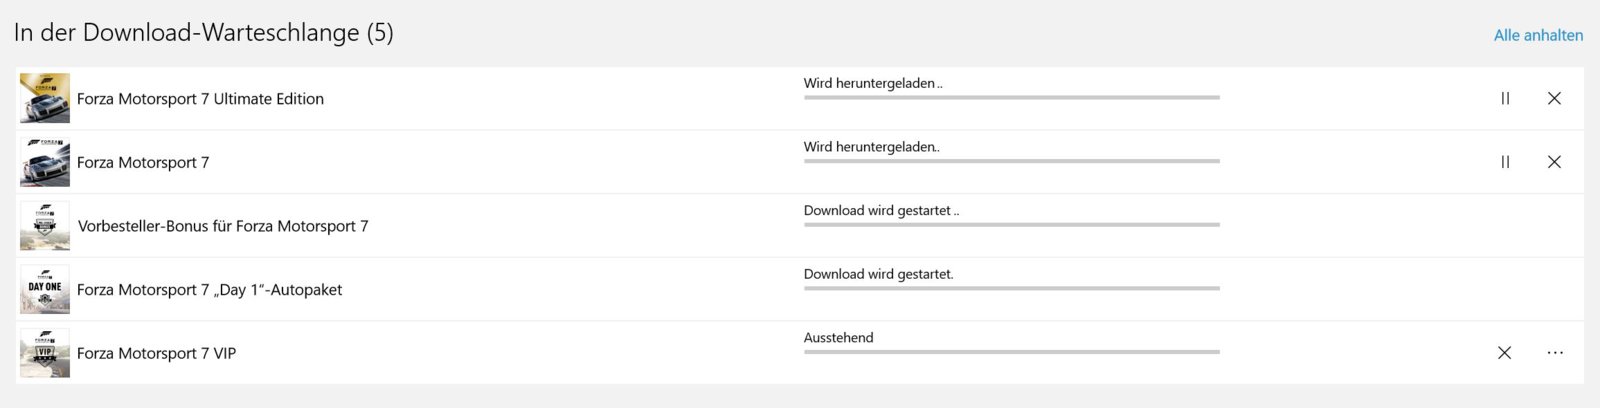Click "Wird heruntergeladen" status of Forza Motorsport 7
This screenshot has width=1600, height=408.
point(872,147)
